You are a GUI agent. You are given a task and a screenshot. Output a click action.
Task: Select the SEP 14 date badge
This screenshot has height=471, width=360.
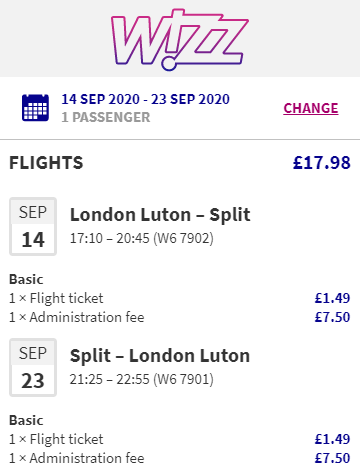(x=33, y=226)
